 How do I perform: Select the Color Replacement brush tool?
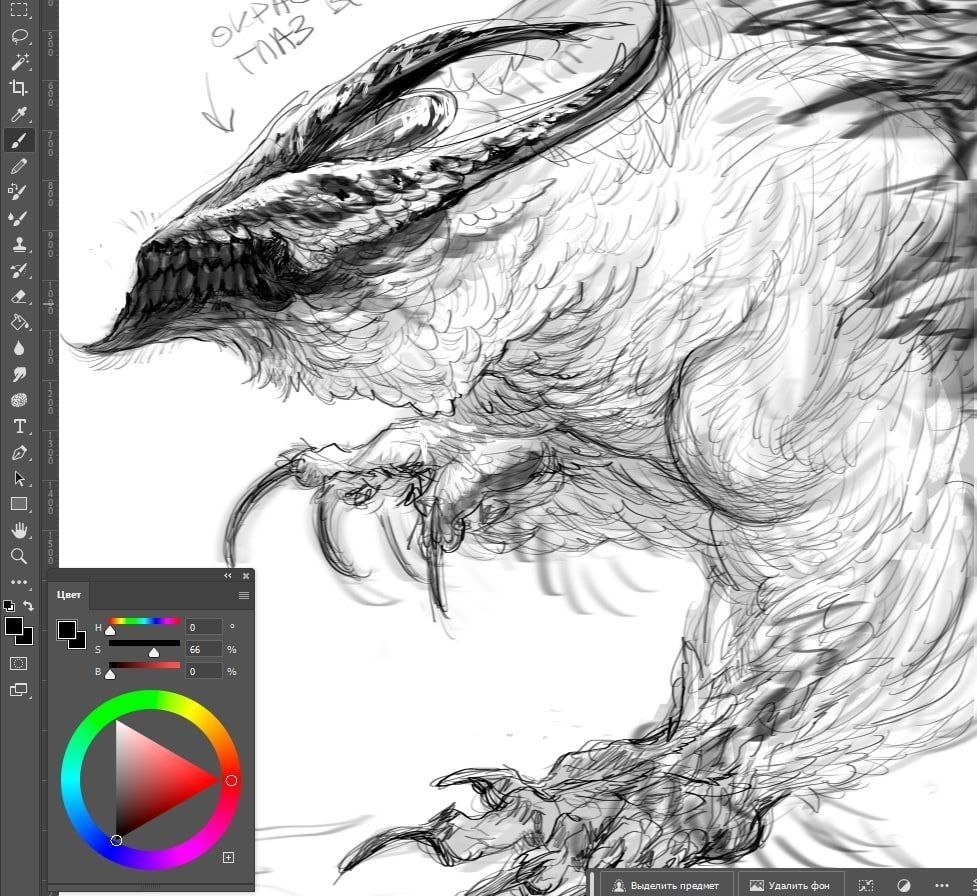[19, 192]
